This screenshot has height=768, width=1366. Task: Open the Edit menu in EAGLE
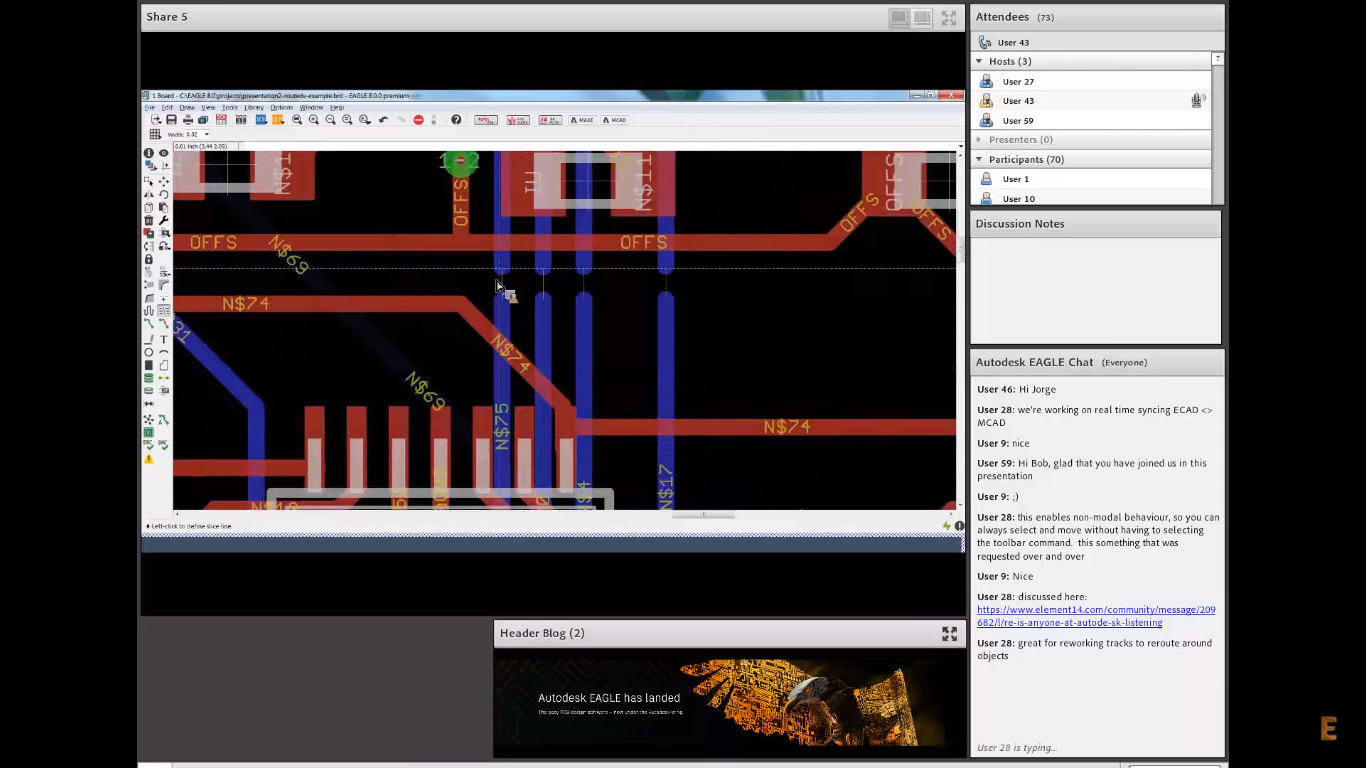(x=167, y=107)
